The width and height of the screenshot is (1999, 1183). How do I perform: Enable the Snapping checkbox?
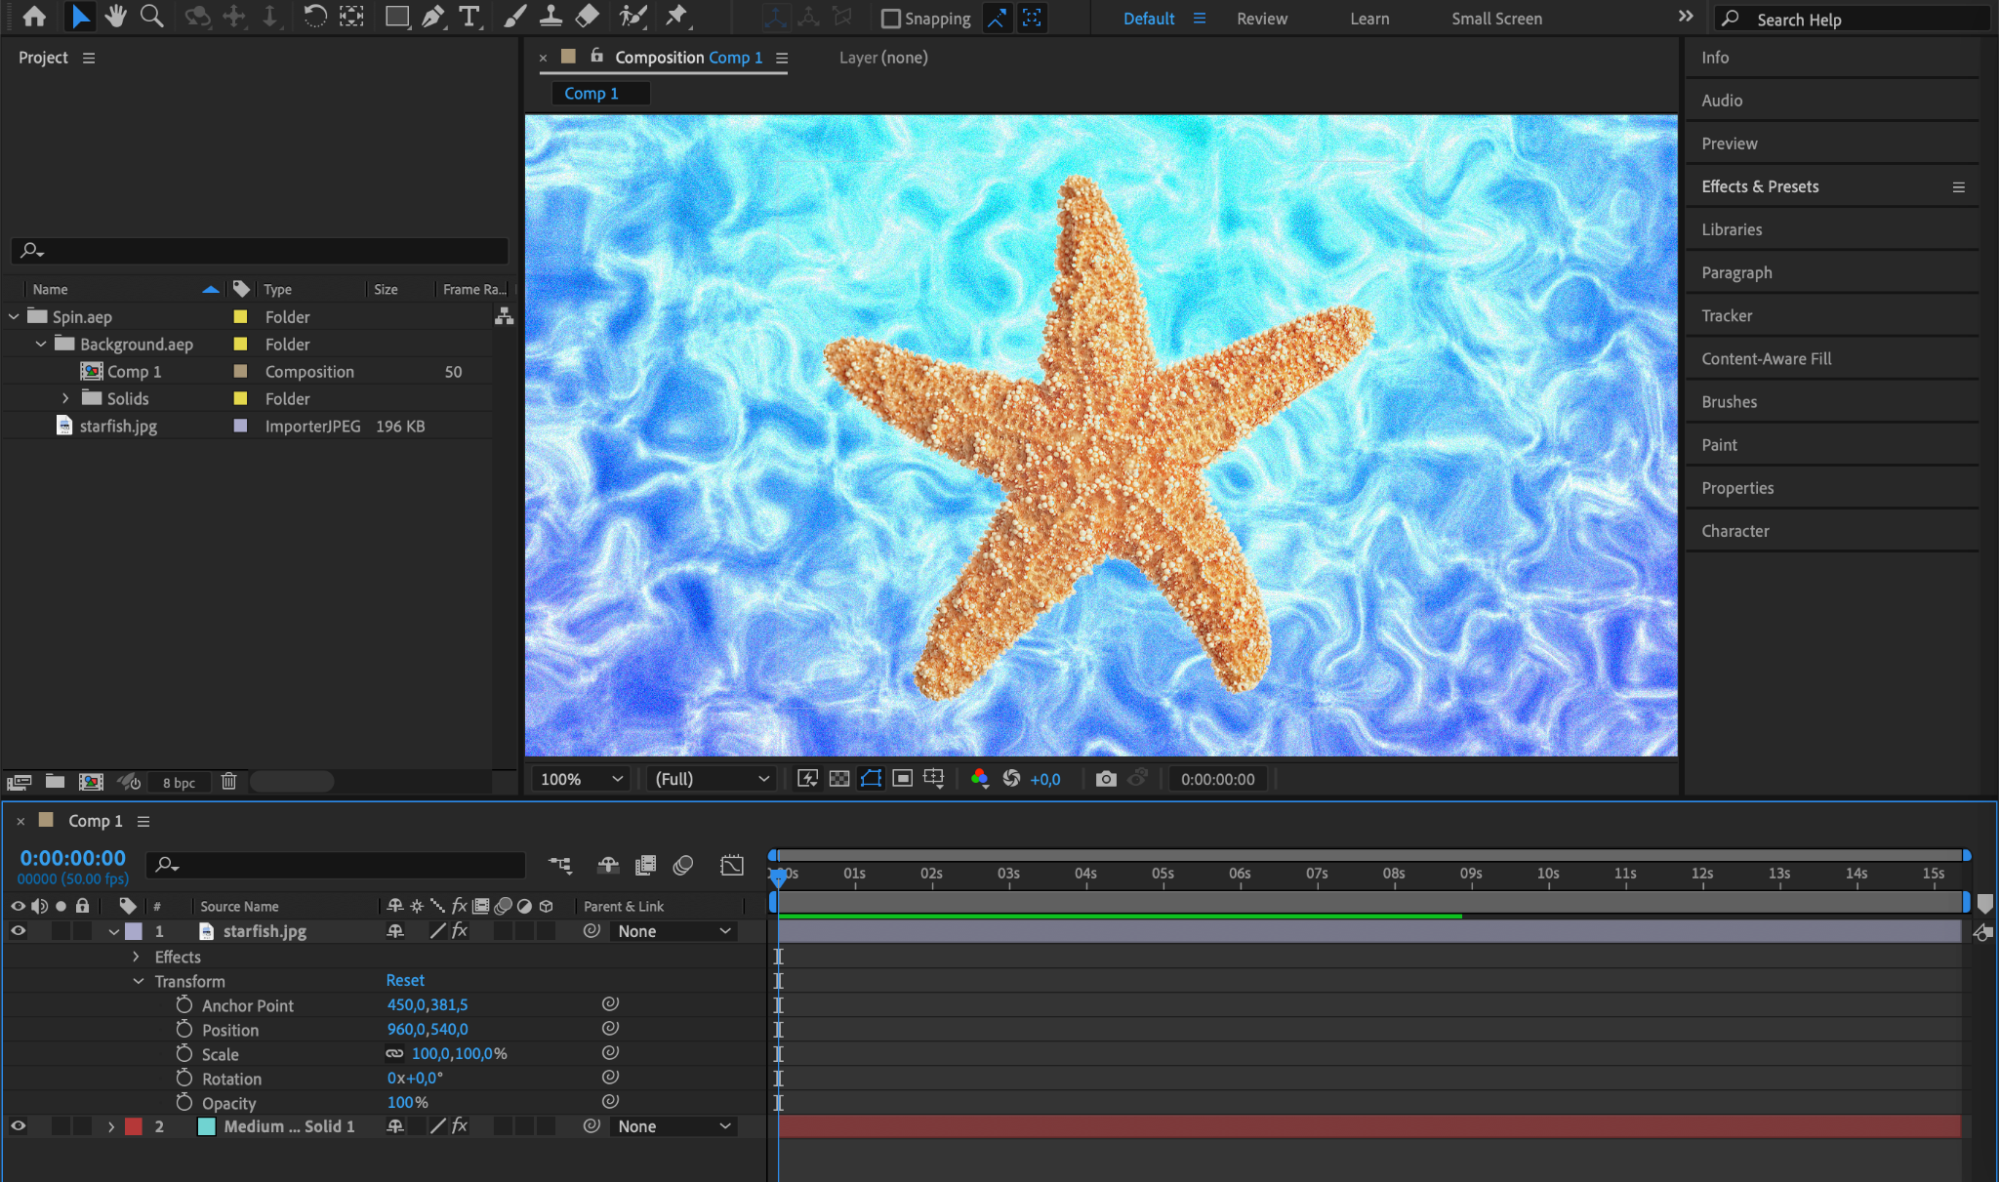tap(890, 18)
